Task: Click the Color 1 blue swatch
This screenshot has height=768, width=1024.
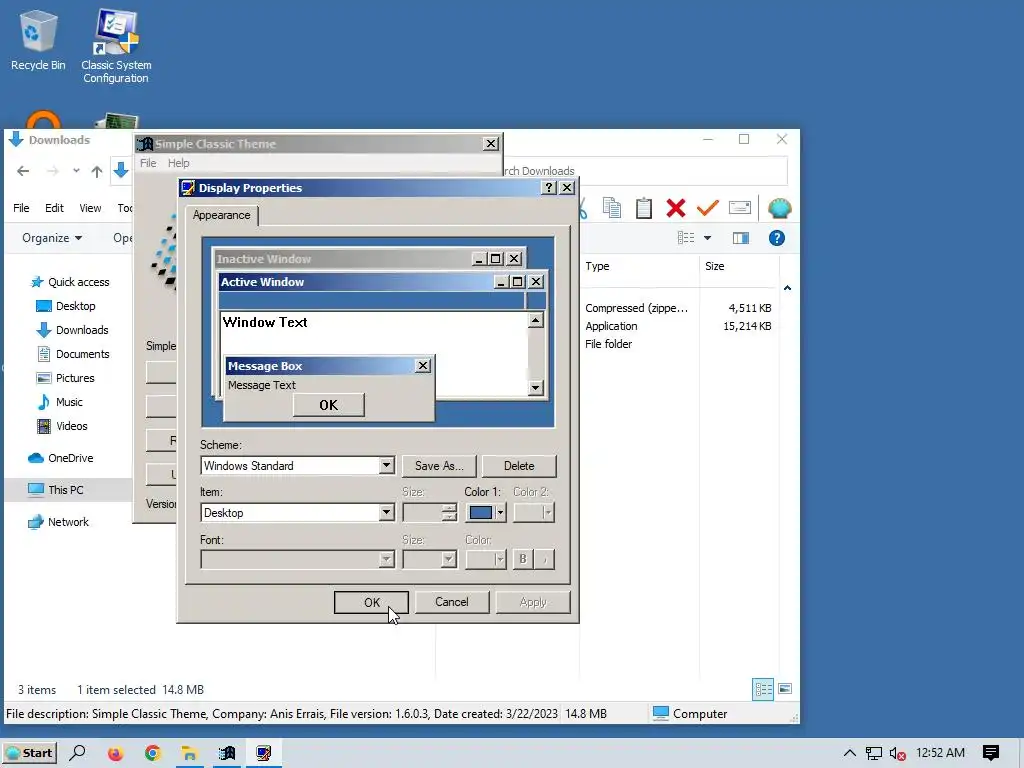Action: tap(481, 513)
